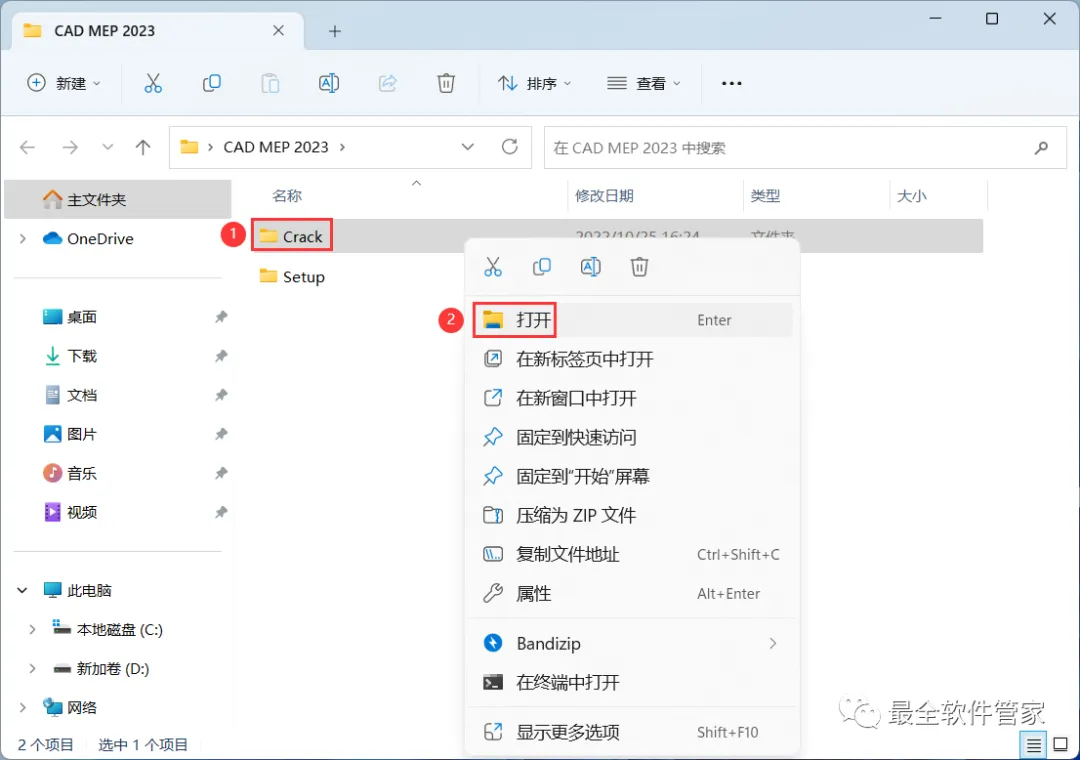
Task: Go up one folder level
Action: point(143,147)
